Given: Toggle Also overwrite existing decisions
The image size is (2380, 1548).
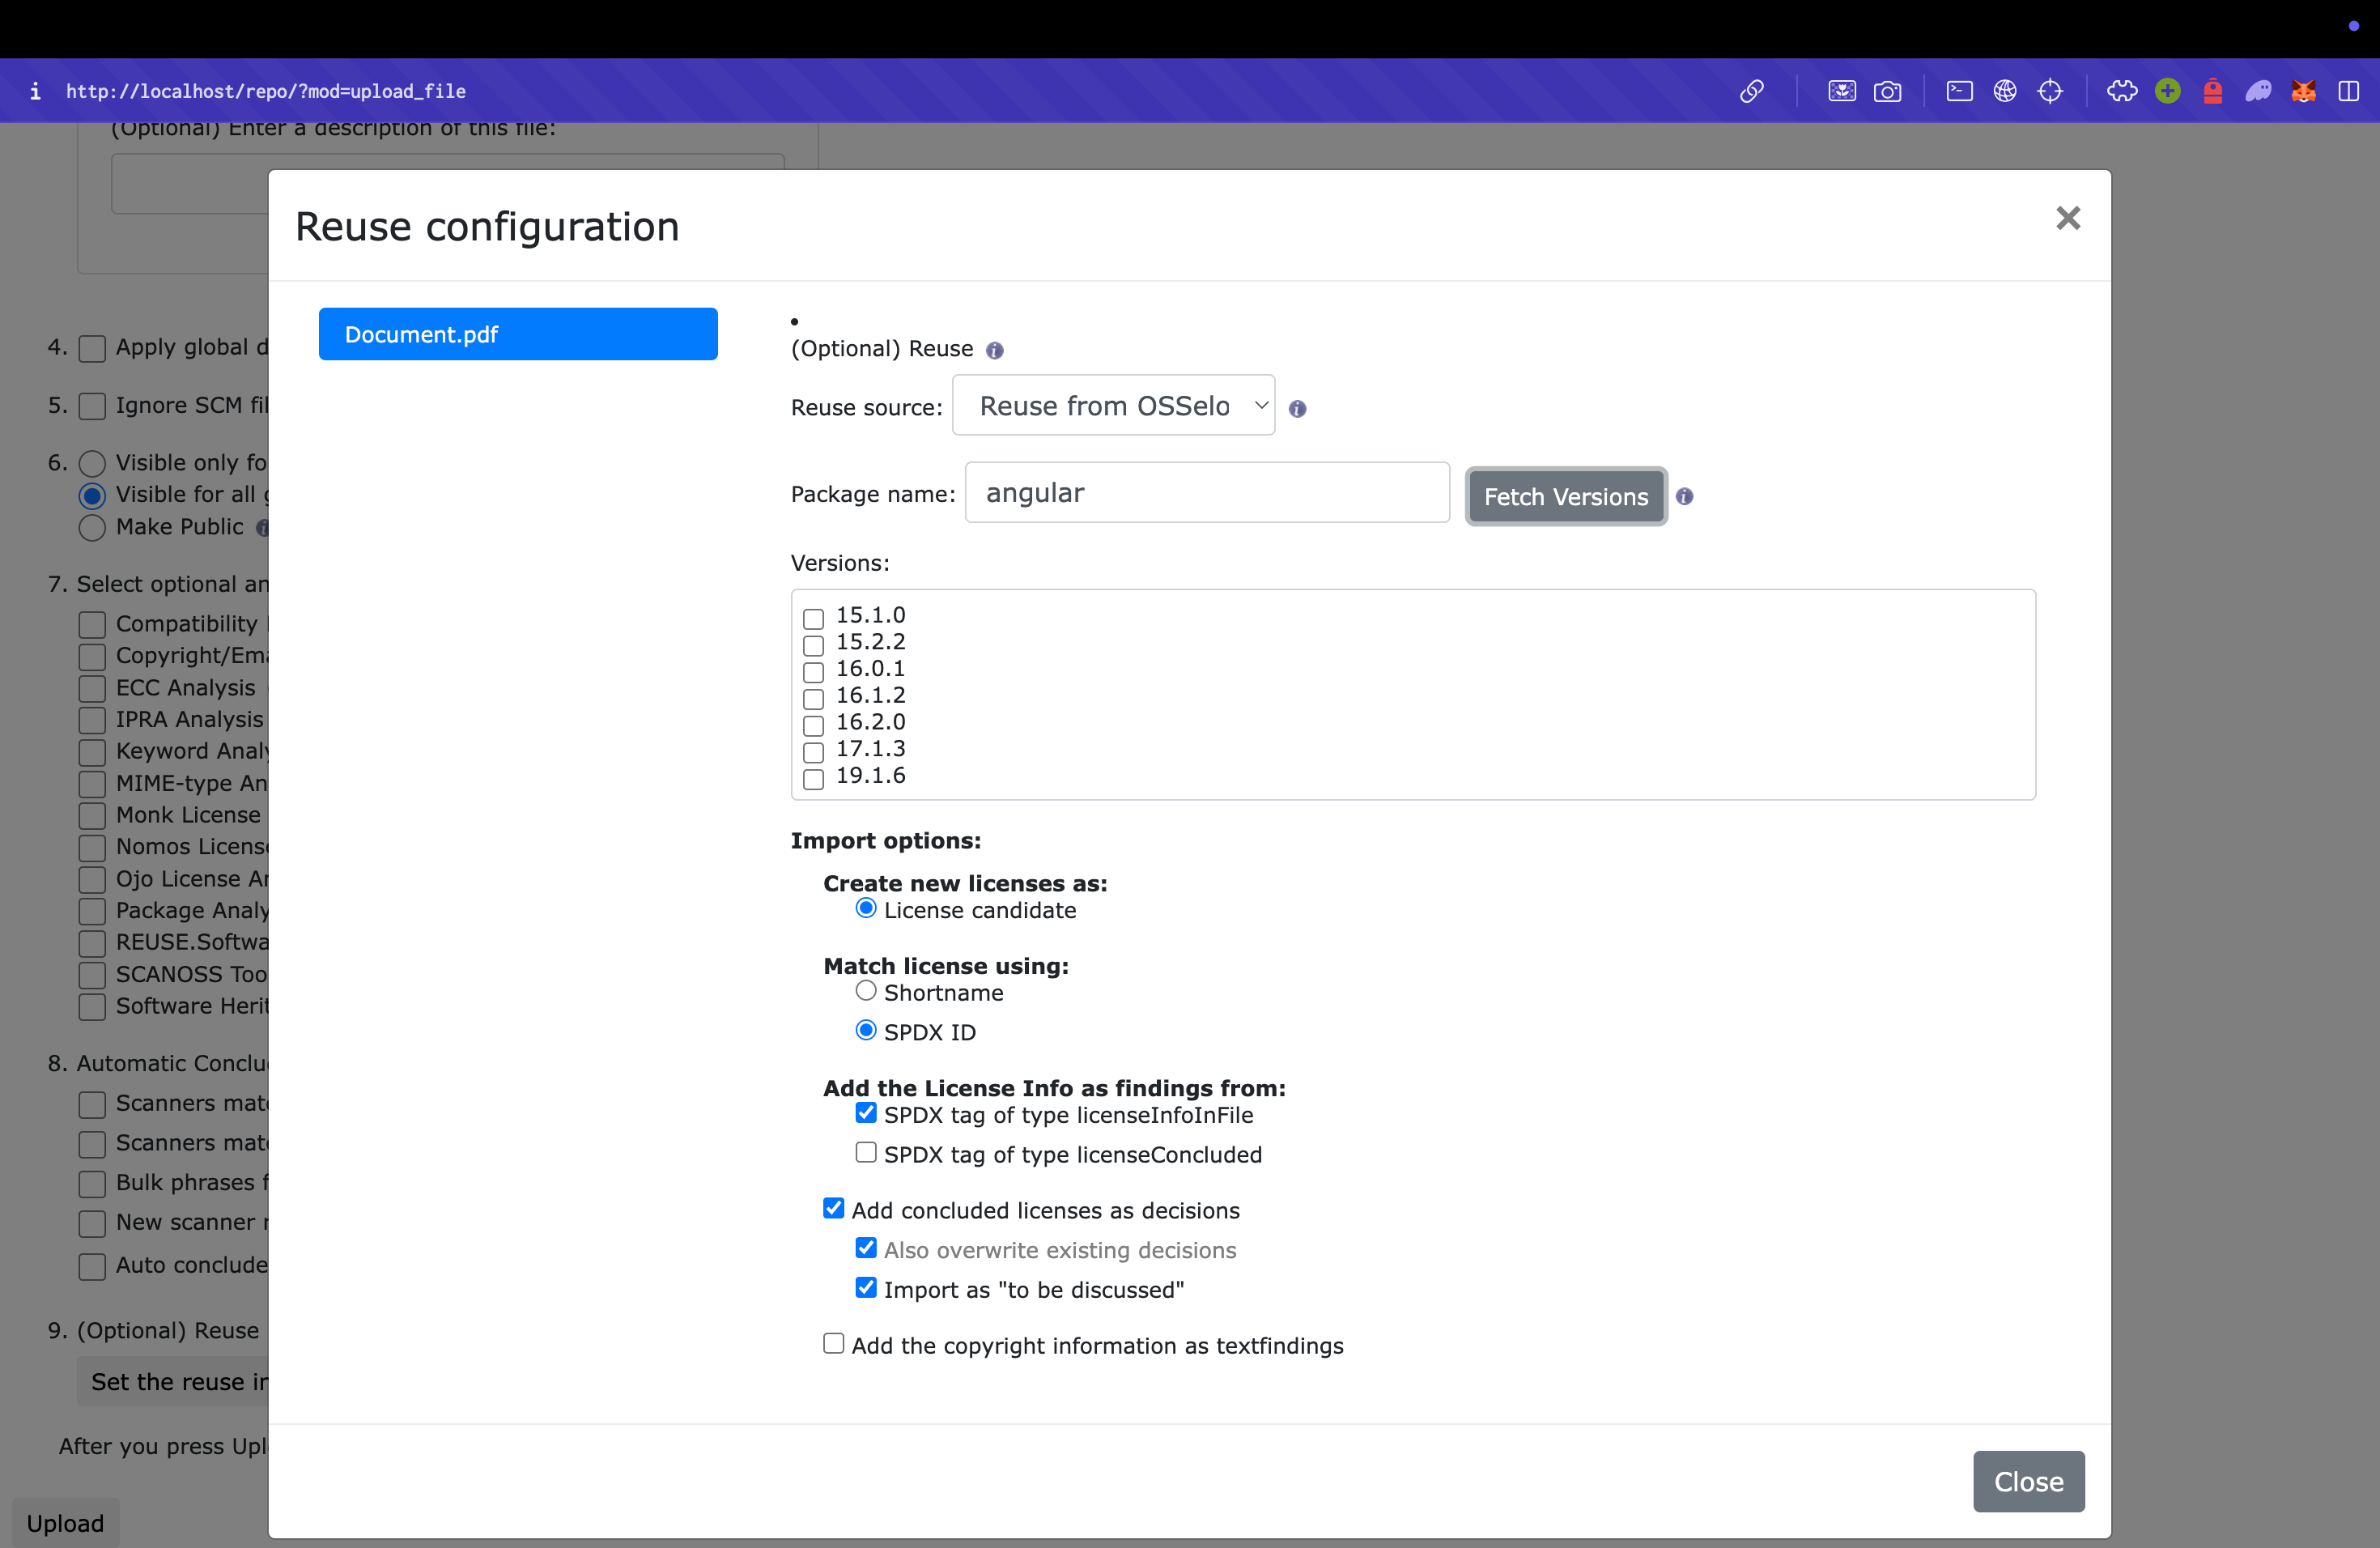Looking at the screenshot, I should 866,1248.
